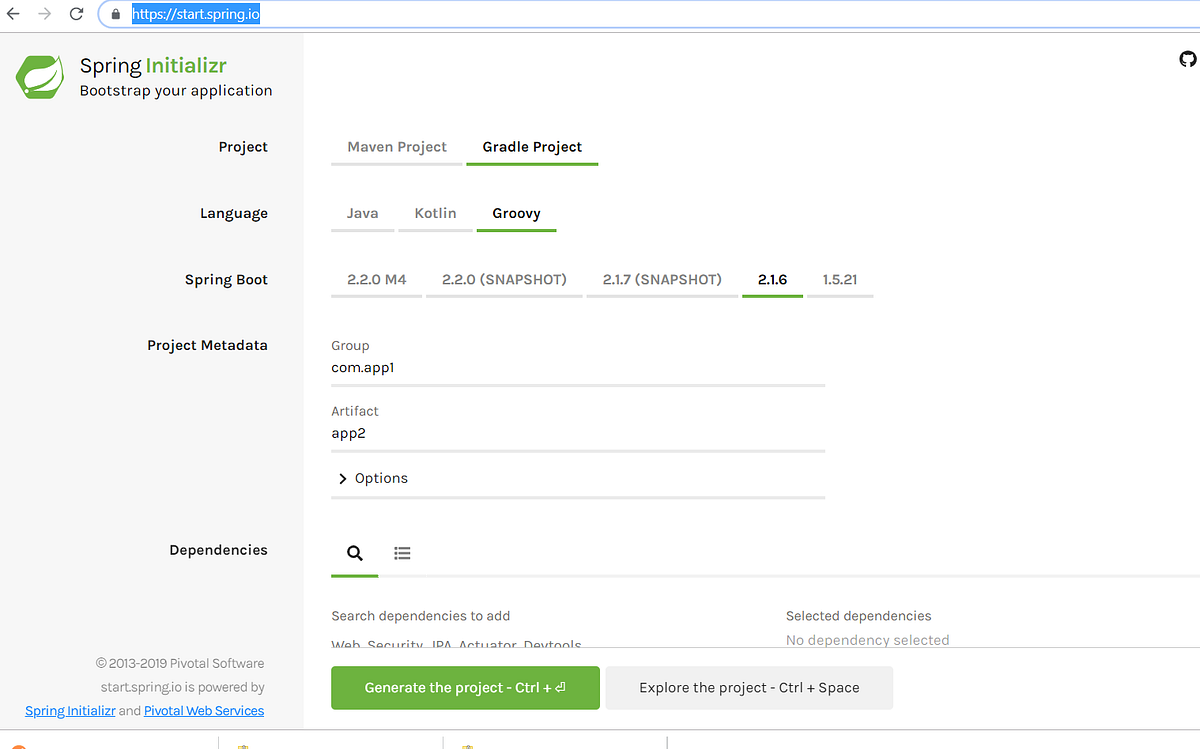Switch the language to Kotlin
The image size is (1200, 749).
coord(435,213)
